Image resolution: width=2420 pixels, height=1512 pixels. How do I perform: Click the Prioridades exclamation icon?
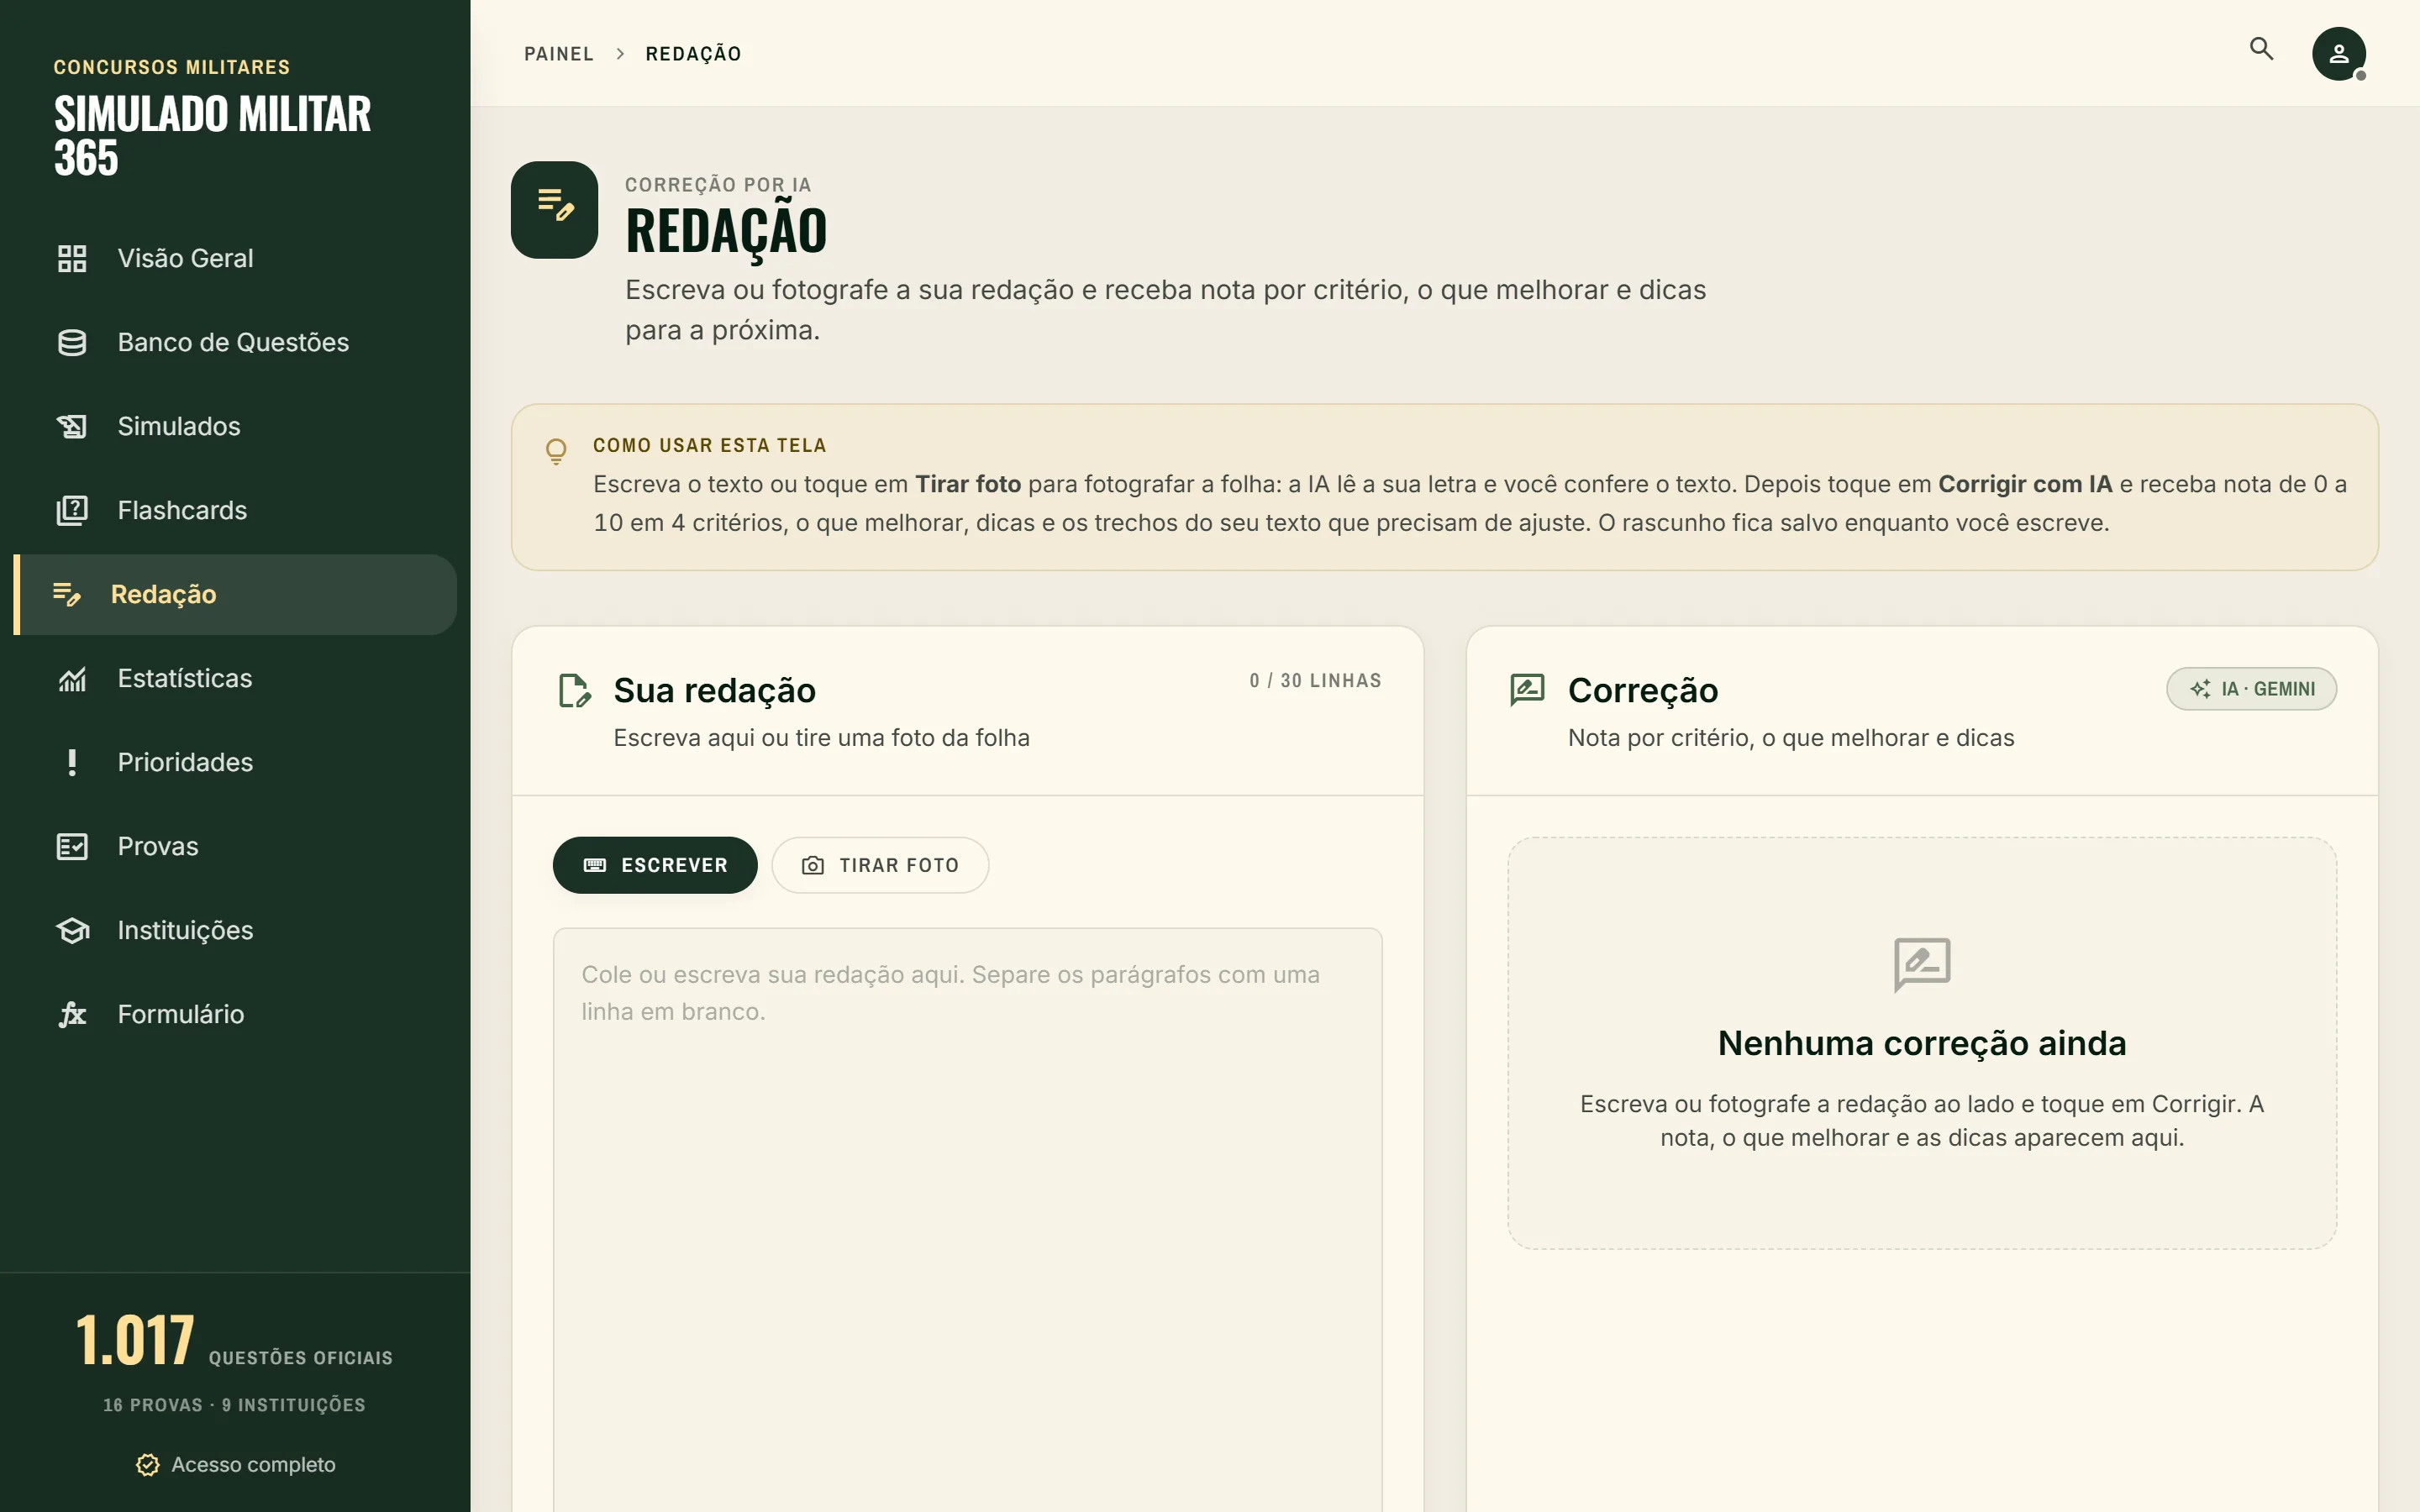point(72,762)
